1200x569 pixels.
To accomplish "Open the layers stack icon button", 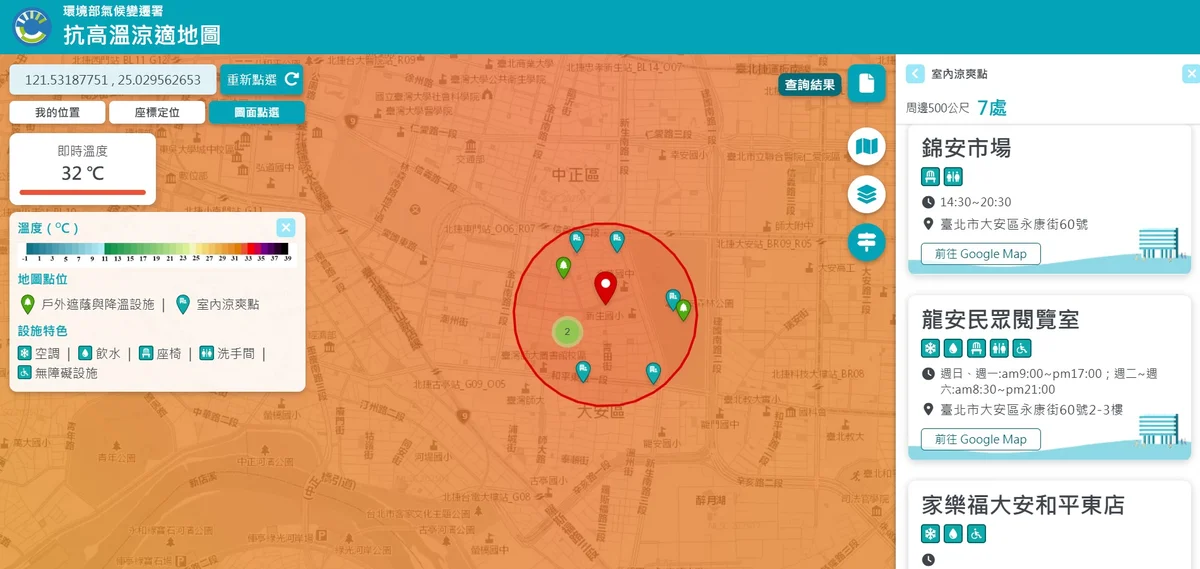I will tap(866, 194).
